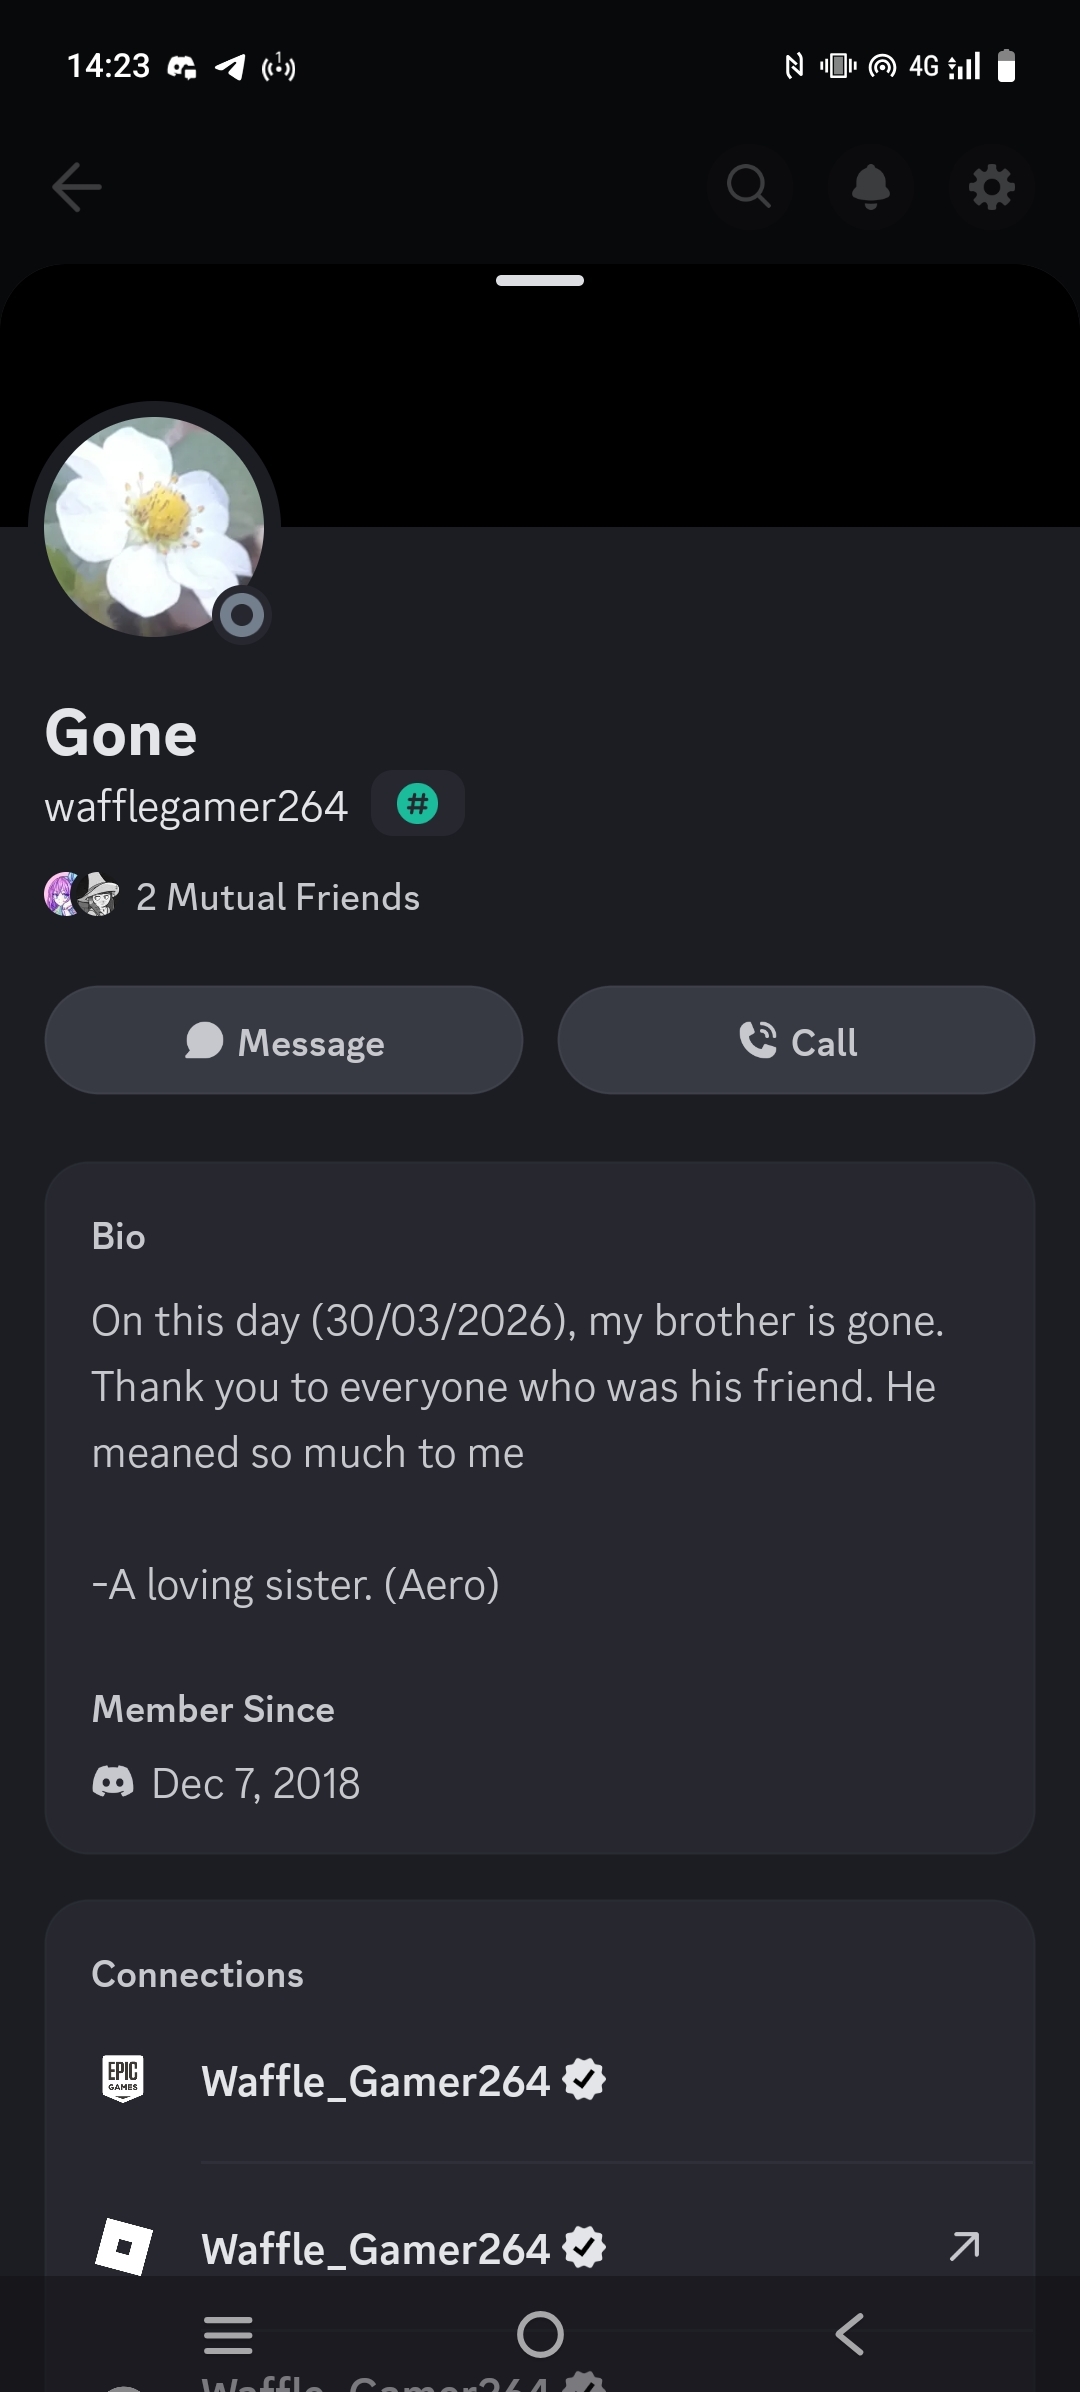The width and height of the screenshot is (1080, 2392).
Task: Tap the notification bell icon
Action: click(871, 187)
